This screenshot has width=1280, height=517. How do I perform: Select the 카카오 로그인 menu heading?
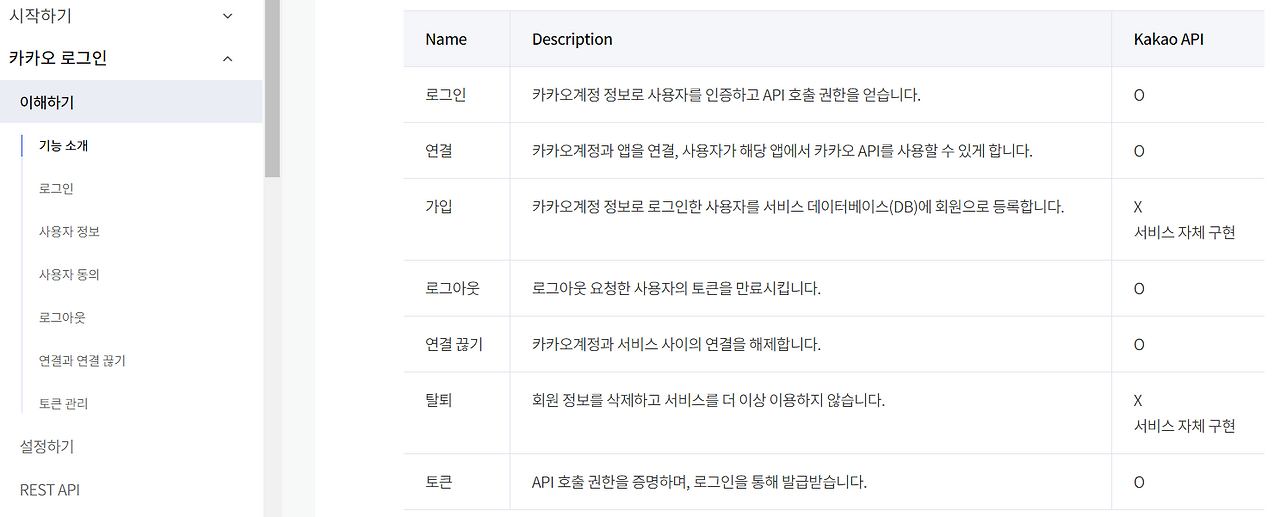pyautogui.click(x=57, y=59)
